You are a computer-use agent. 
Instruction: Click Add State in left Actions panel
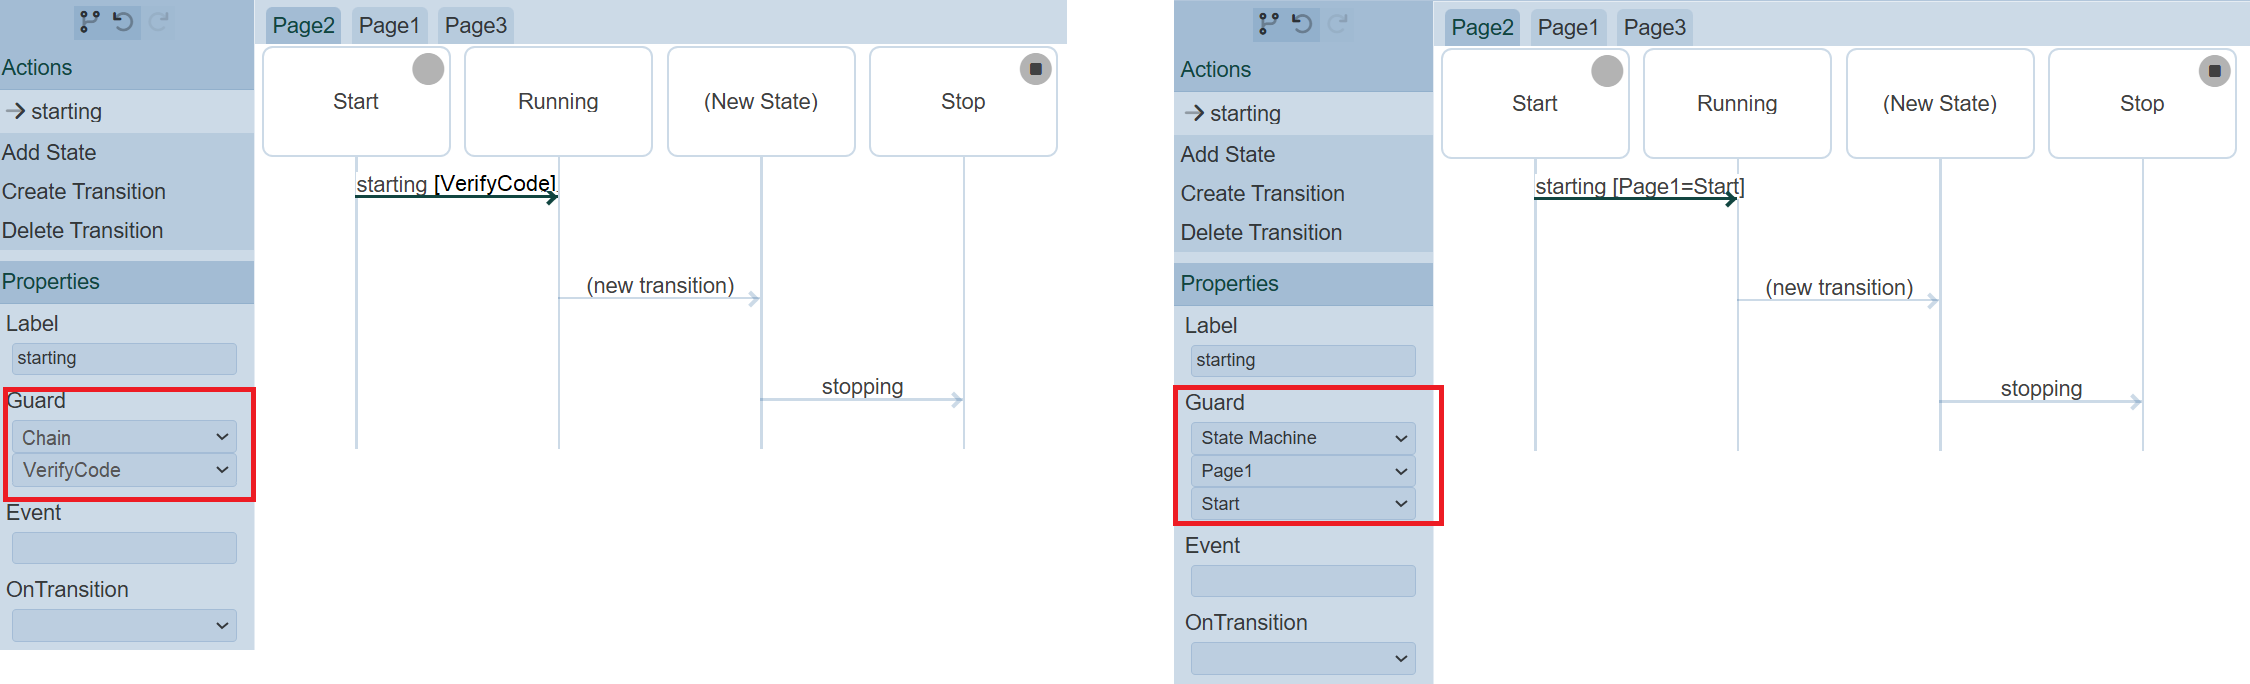tap(49, 152)
